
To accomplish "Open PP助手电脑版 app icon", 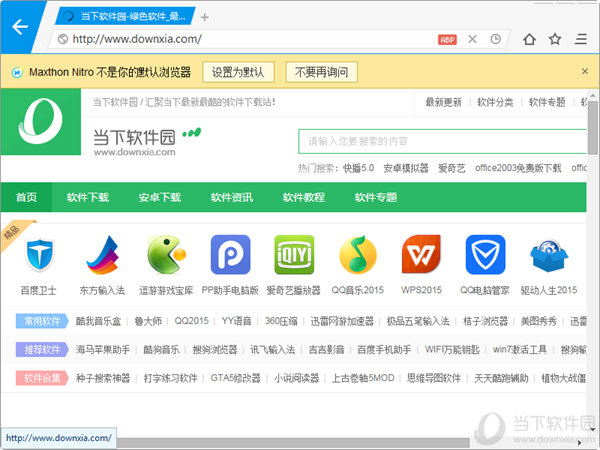I will click(x=230, y=255).
